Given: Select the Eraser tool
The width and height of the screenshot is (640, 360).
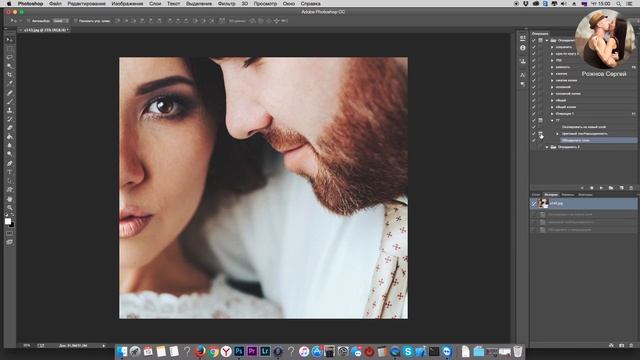Looking at the screenshot, I should (x=9, y=128).
